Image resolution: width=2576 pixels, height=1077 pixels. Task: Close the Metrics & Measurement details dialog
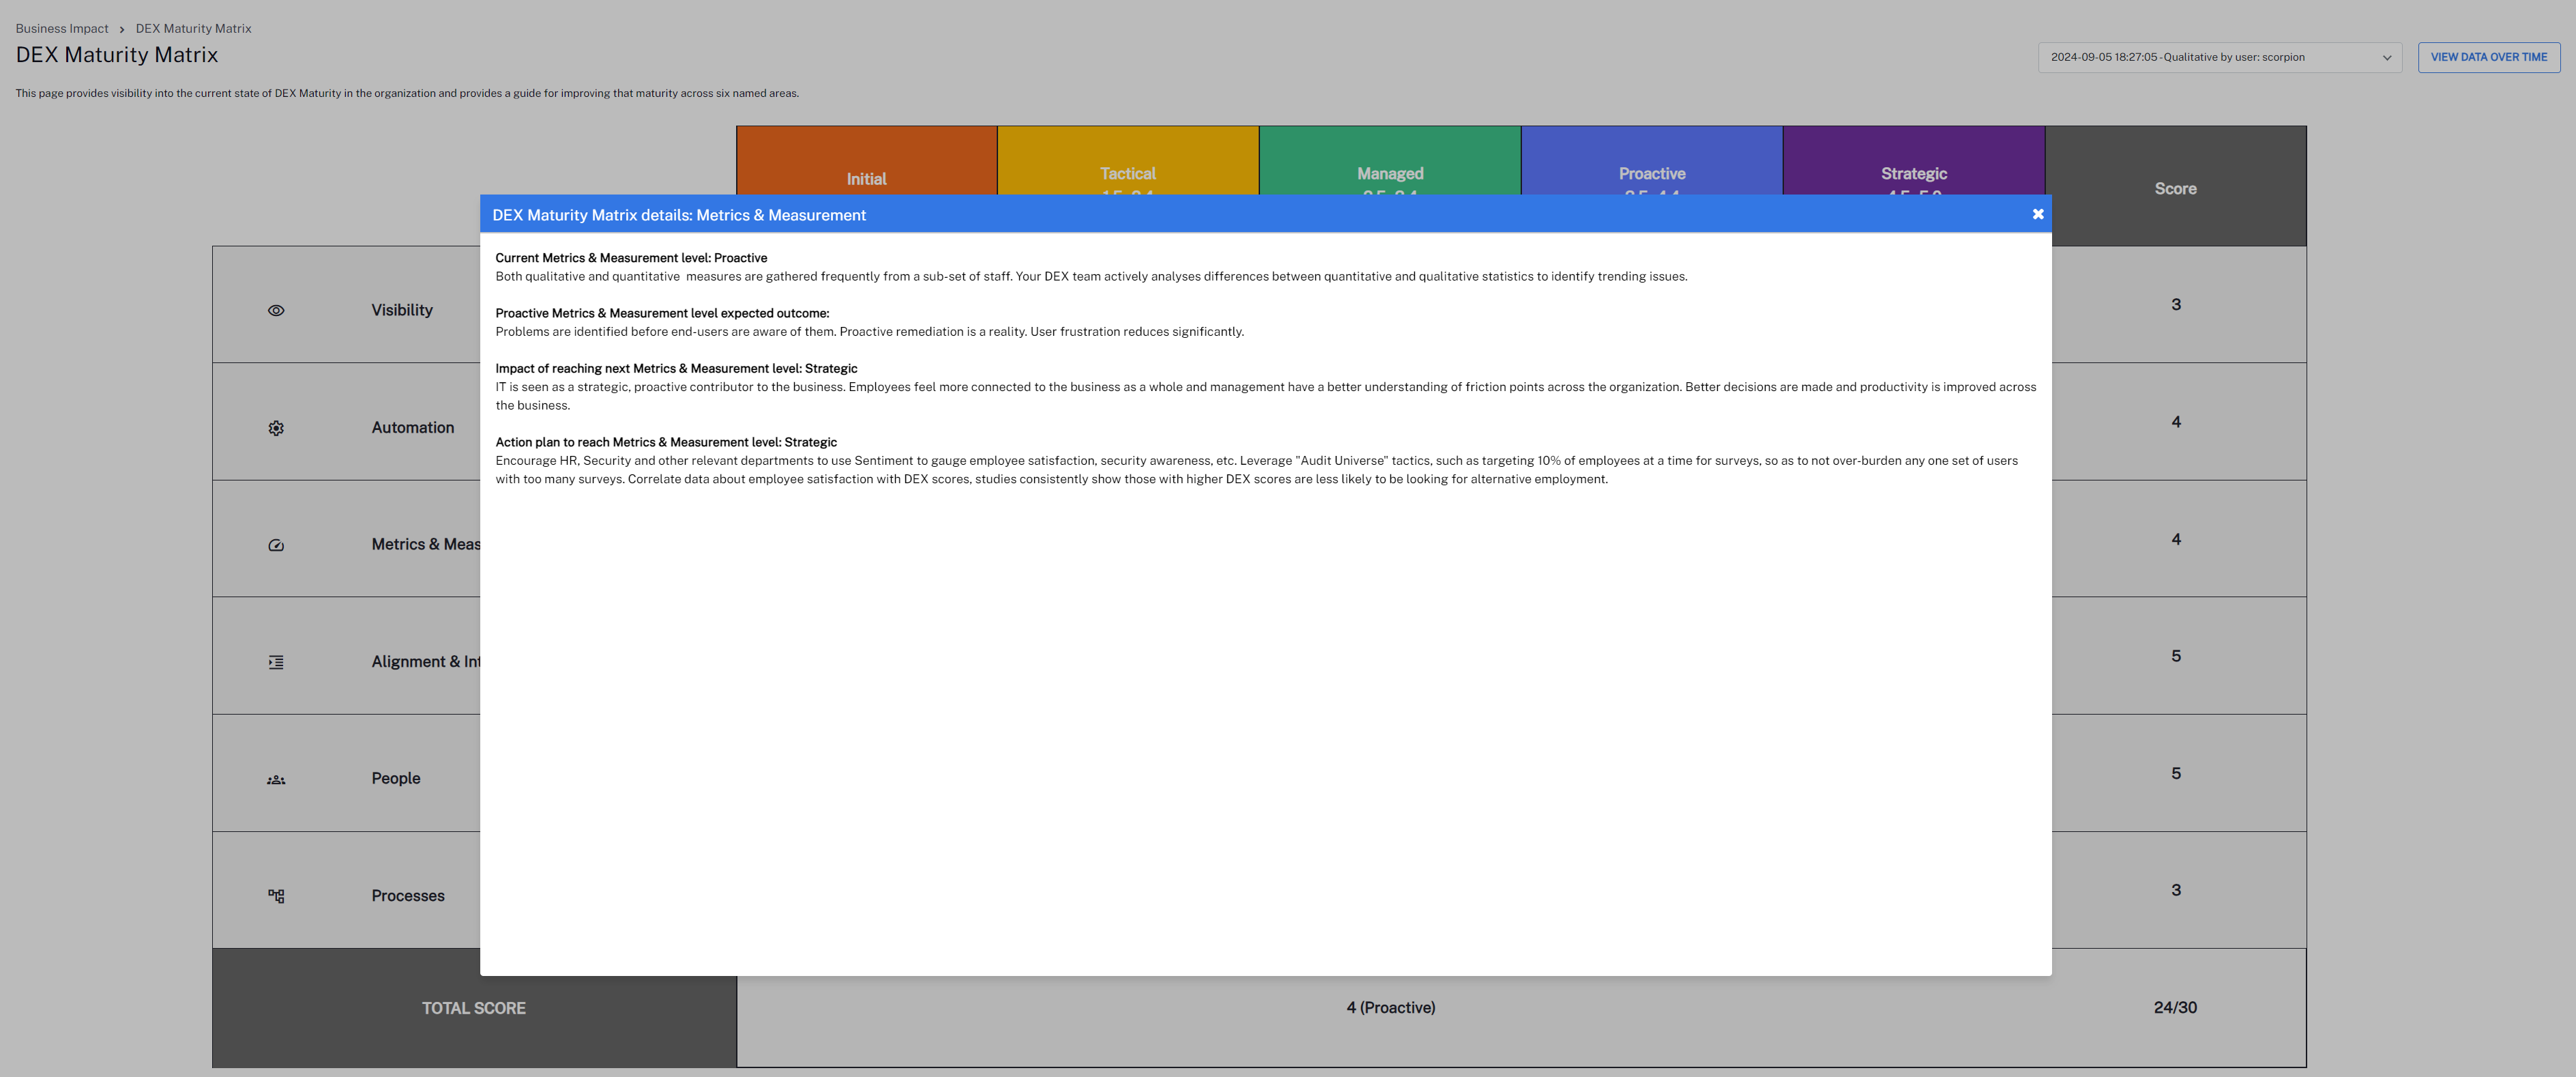point(2037,214)
